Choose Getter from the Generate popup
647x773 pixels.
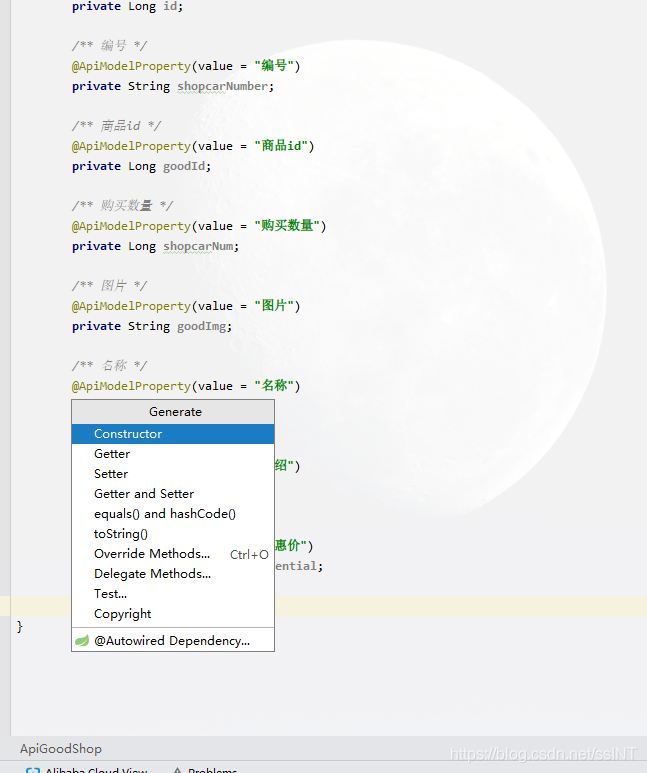coord(112,454)
